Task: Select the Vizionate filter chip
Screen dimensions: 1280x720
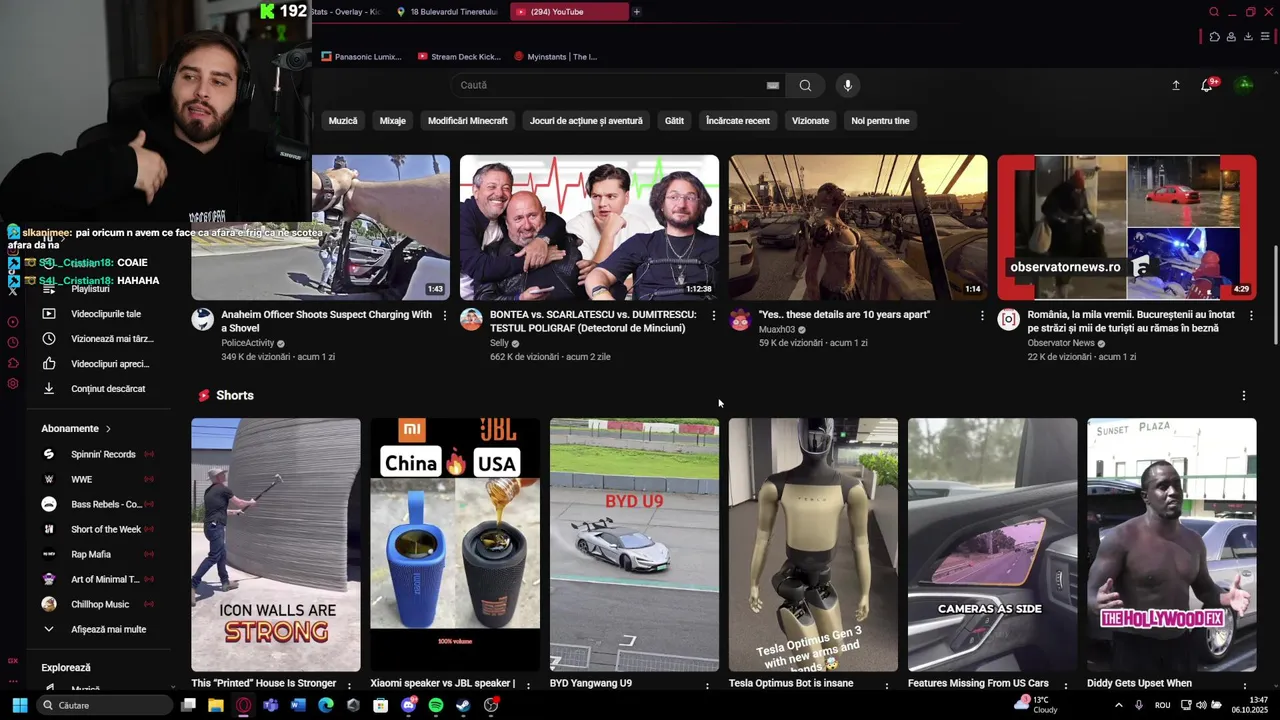Action: tap(810, 121)
